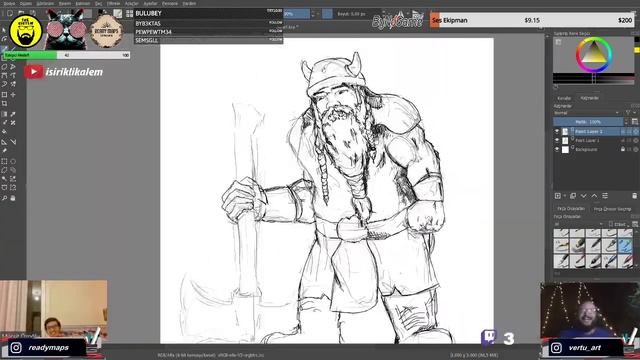Select the elliptical selection tool
This screenshot has width=640, height=360.
13,161
